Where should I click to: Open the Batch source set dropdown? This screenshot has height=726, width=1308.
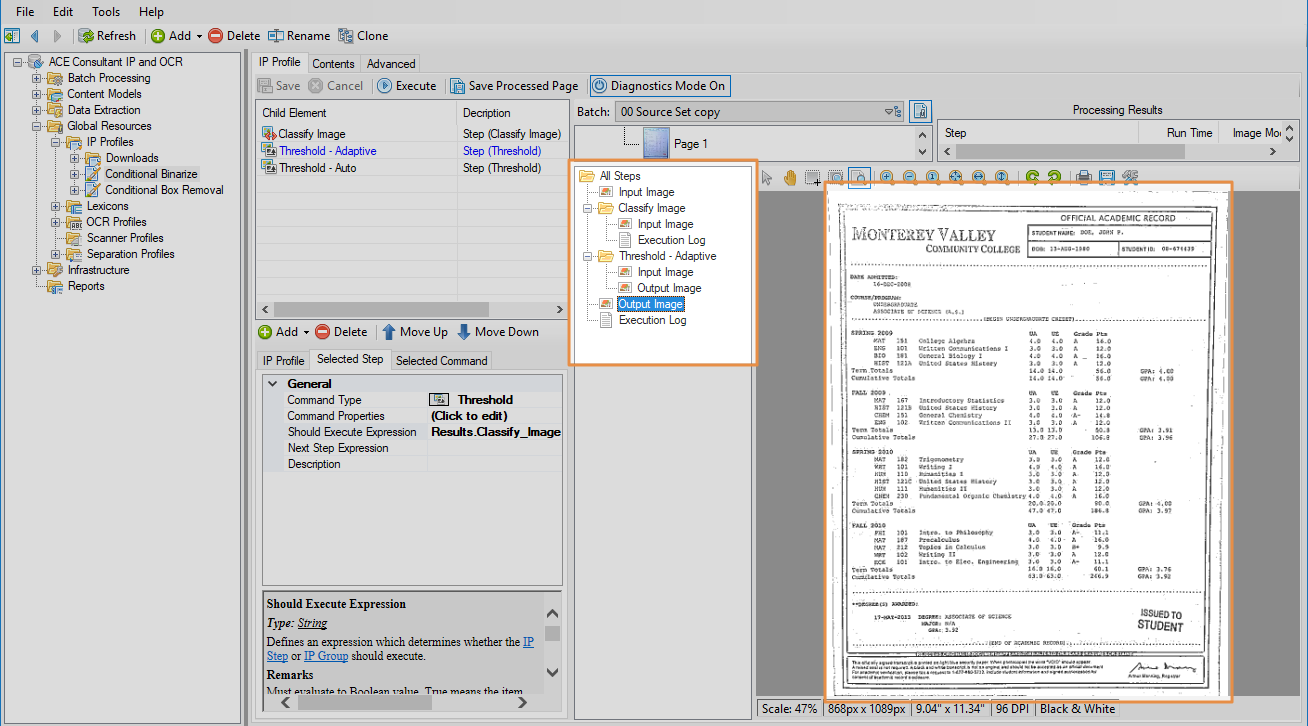click(889, 112)
